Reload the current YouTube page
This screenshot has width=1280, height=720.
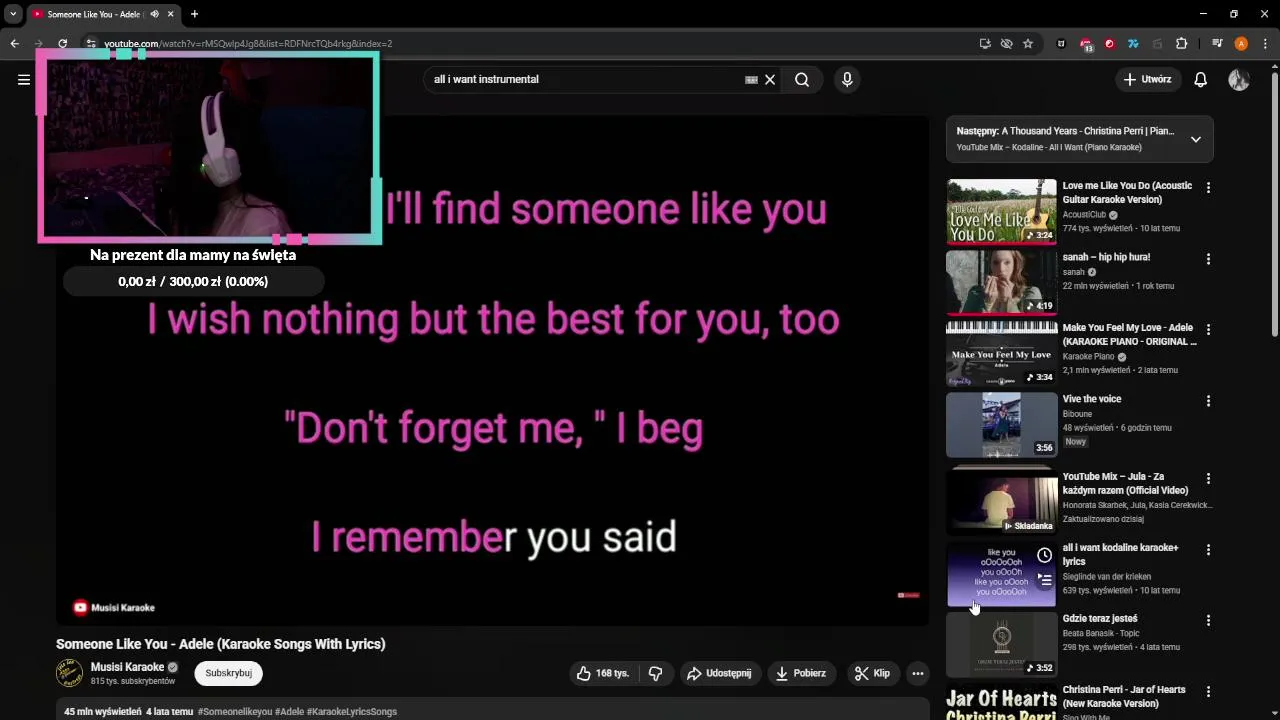62,44
